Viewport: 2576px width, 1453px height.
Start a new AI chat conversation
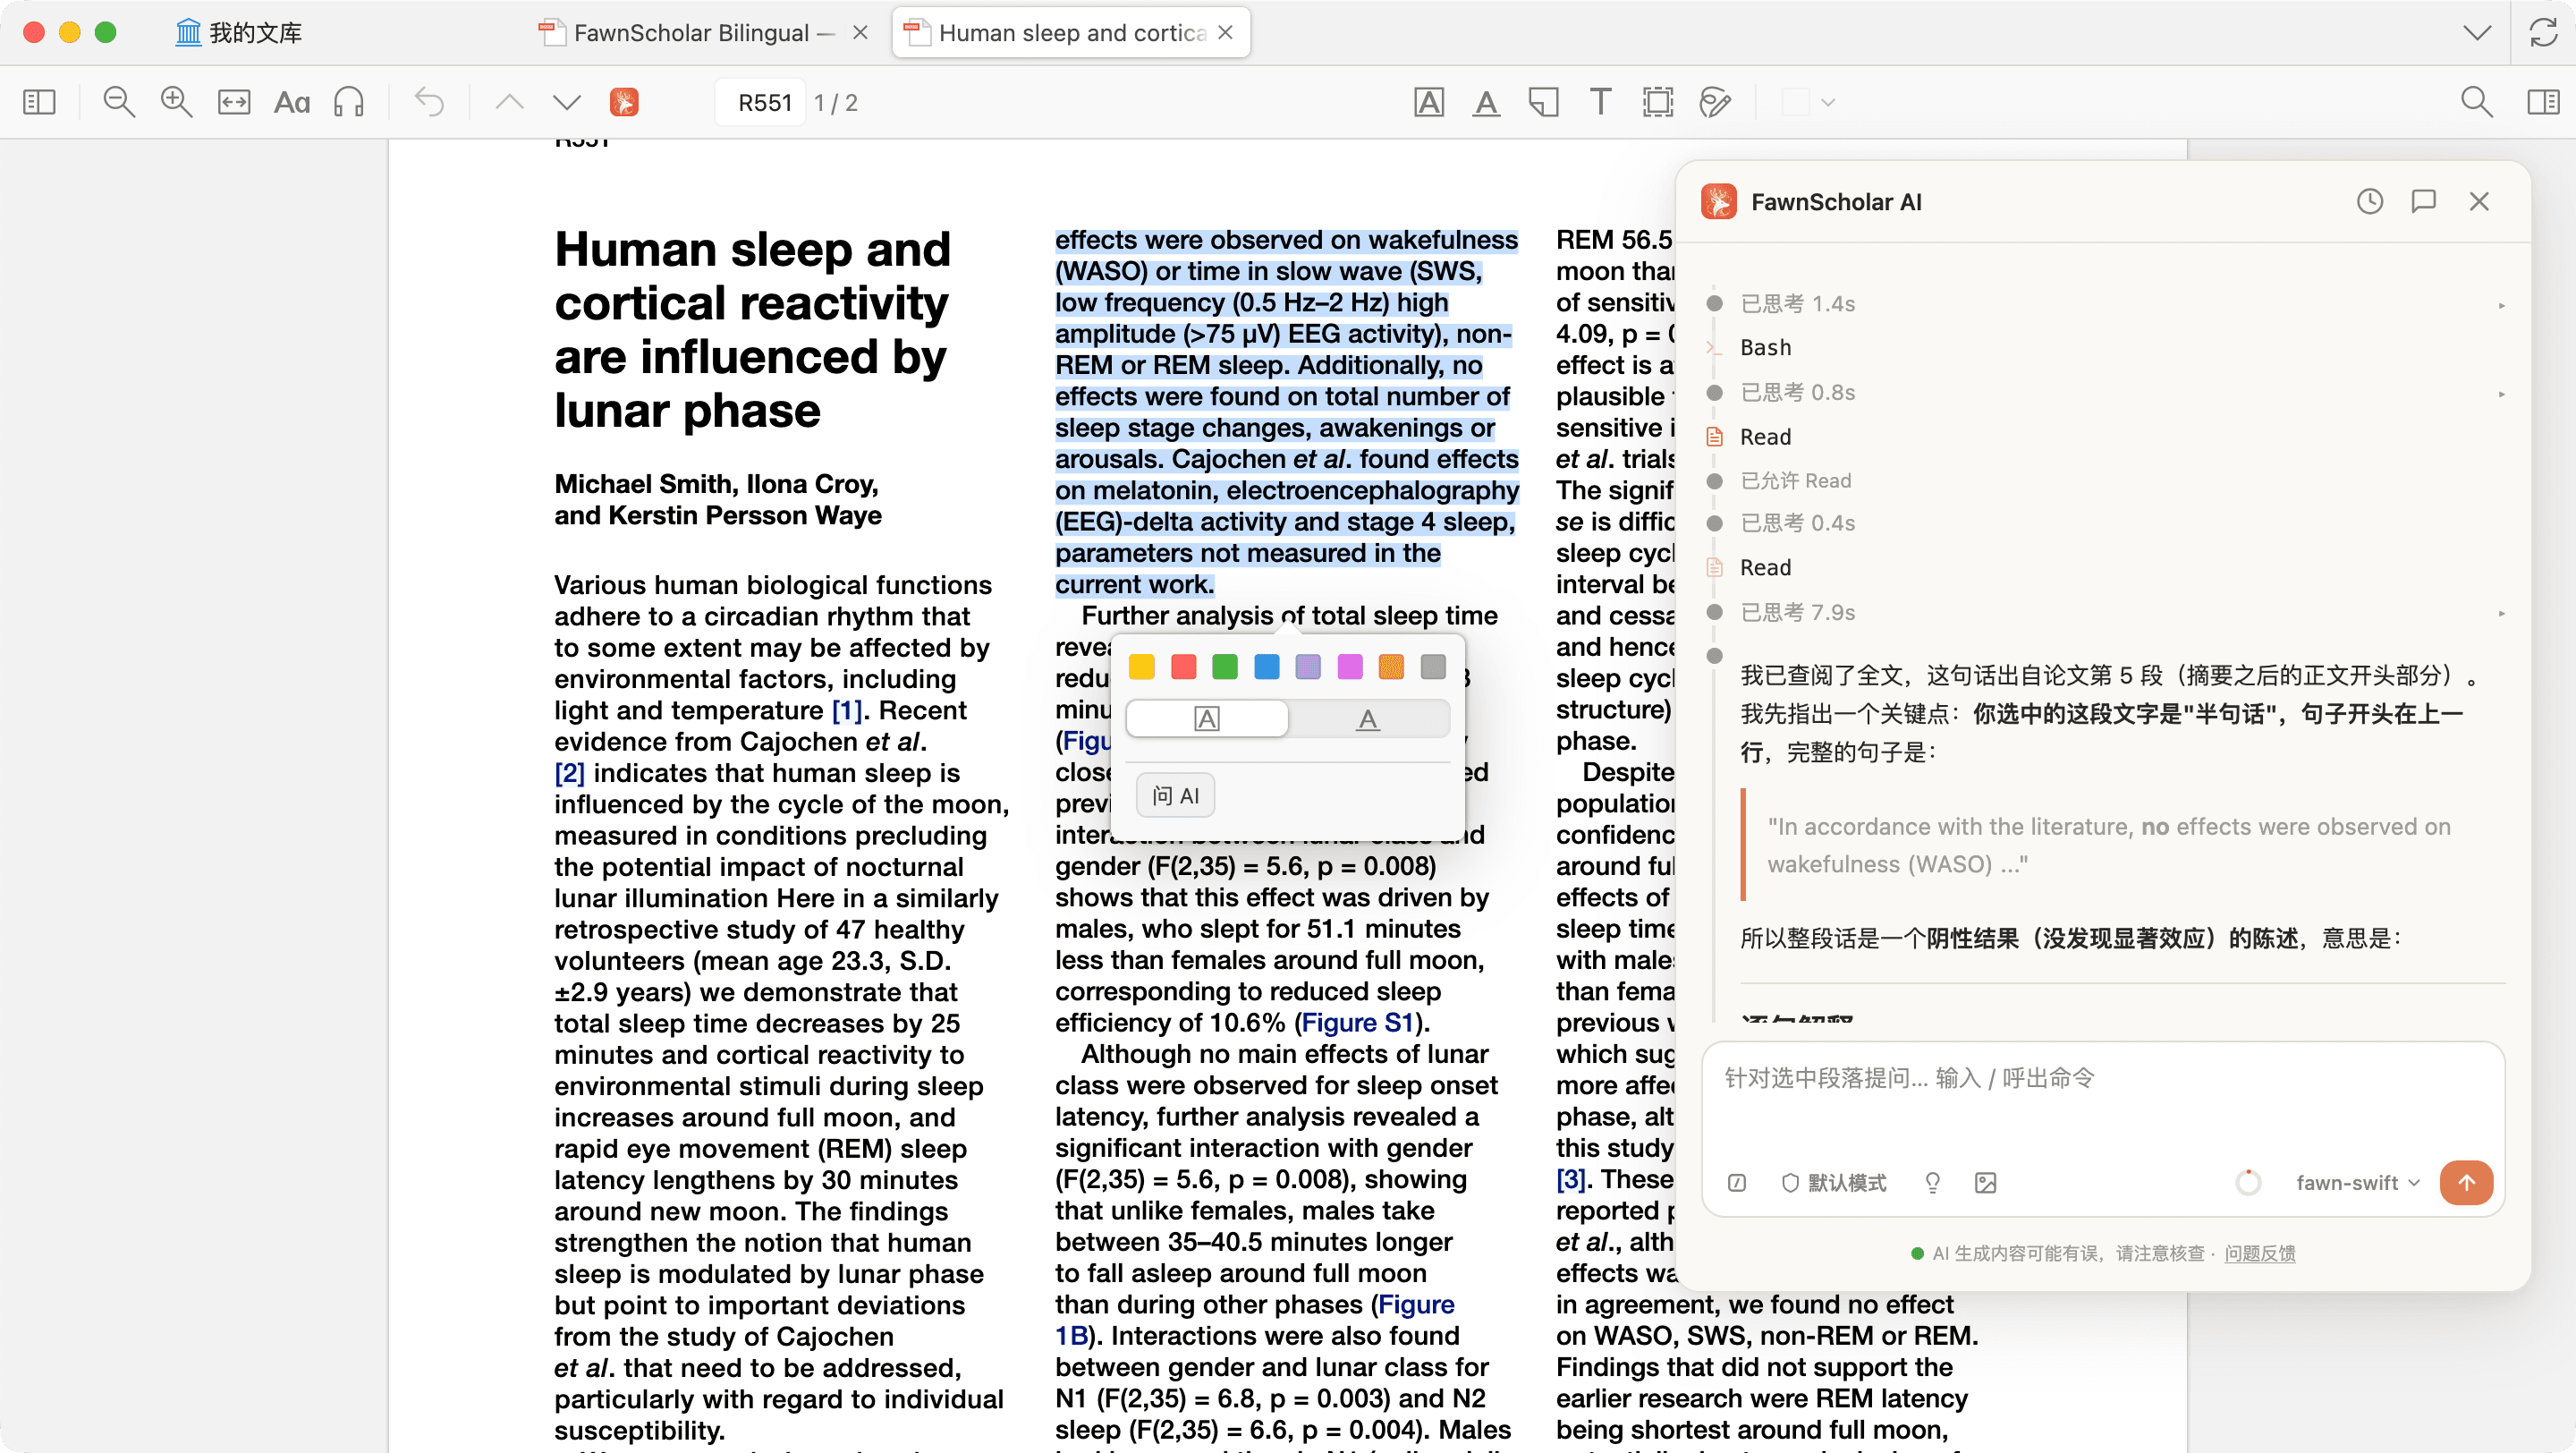[2424, 201]
